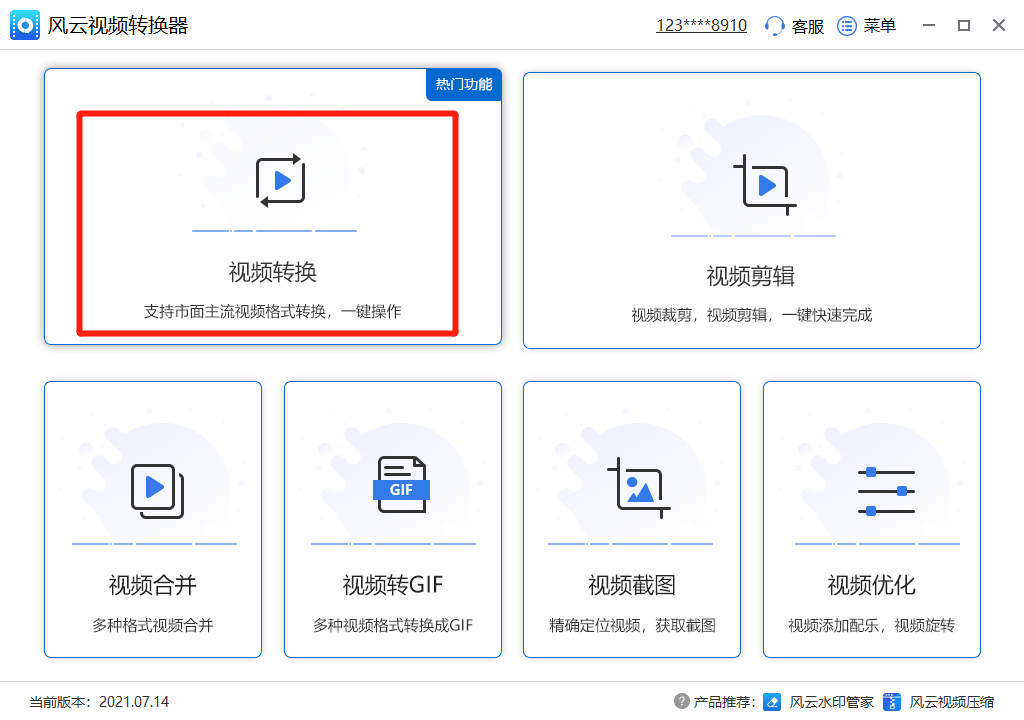
Task: Click text 精确定位视频，获取截图
Action: point(632,625)
